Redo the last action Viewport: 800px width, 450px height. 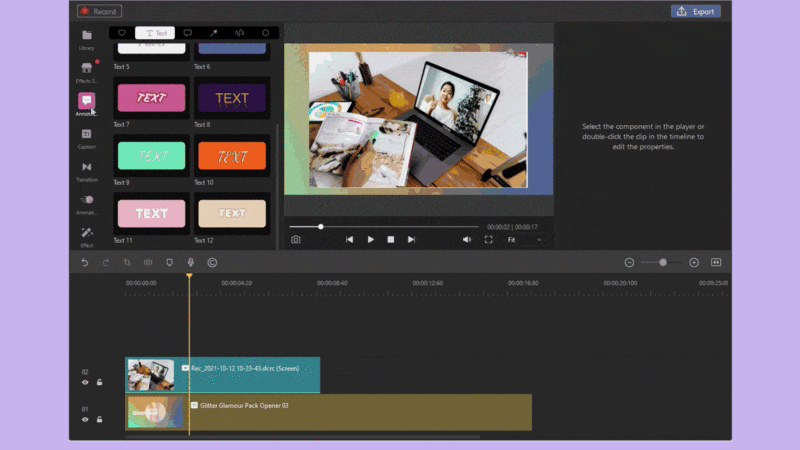106,262
